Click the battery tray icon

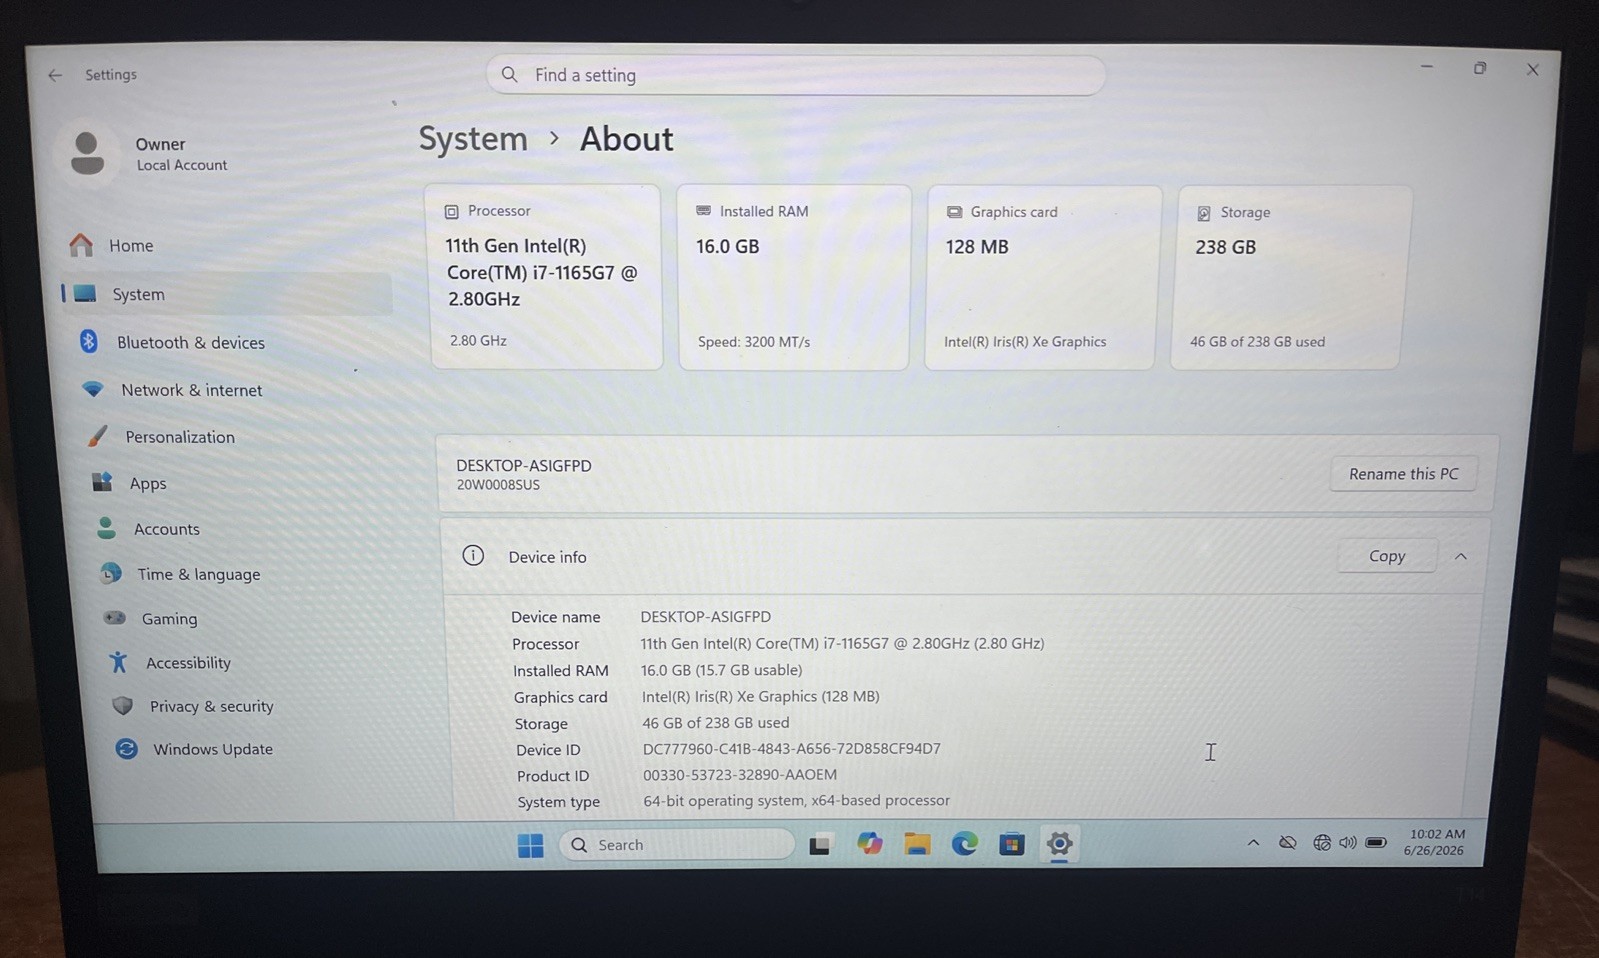pos(1376,843)
